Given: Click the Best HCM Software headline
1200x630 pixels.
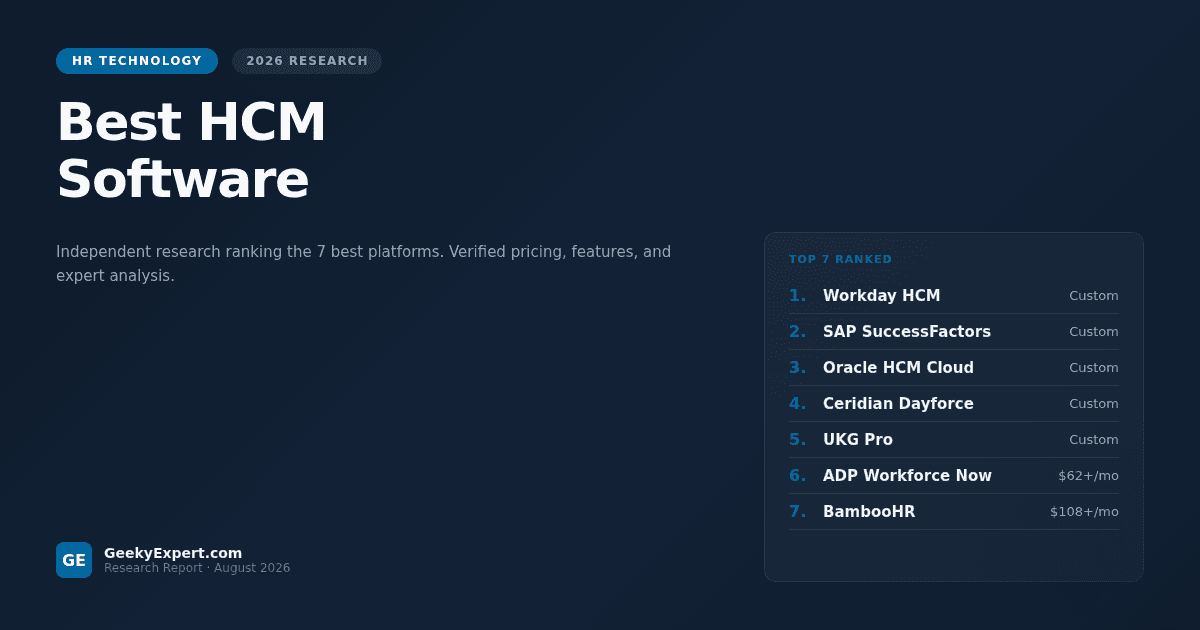Looking at the screenshot, I should point(192,151).
